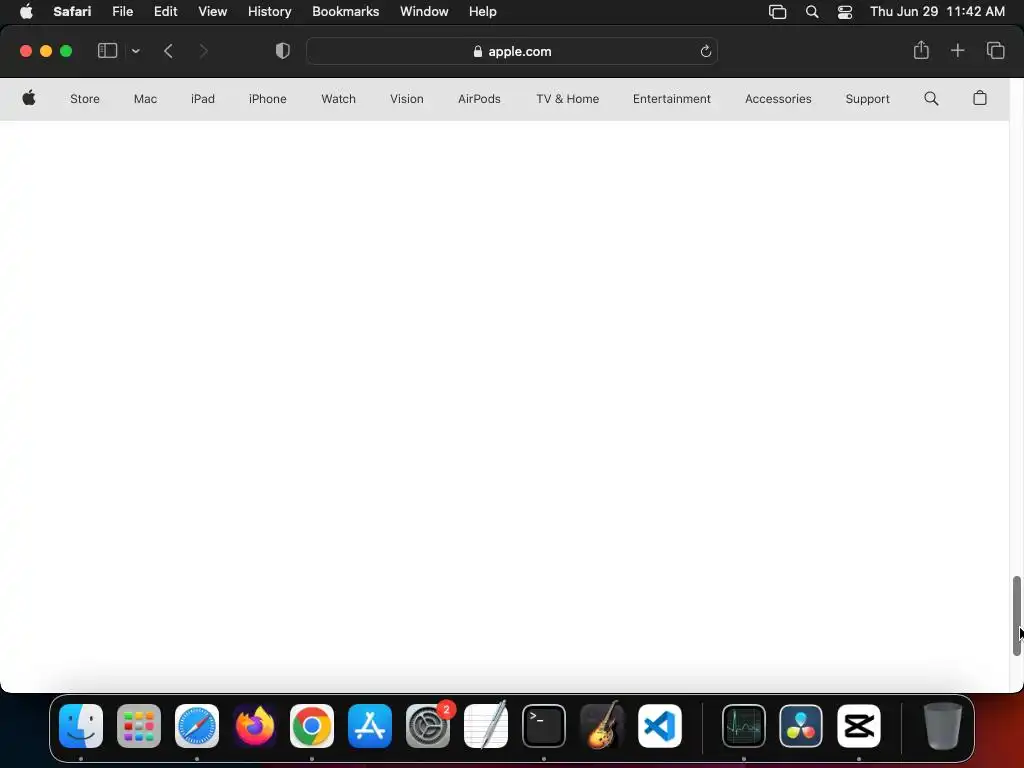This screenshot has height=768, width=1024.
Task: Open the Apple system menu
Action: (x=26, y=12)
